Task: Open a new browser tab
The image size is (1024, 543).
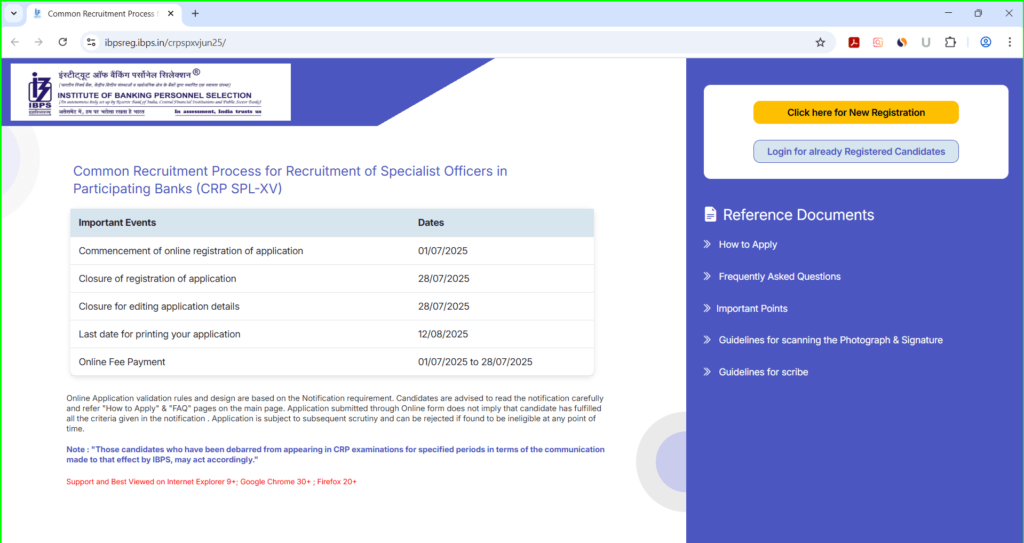Action: tap(195, 14)
